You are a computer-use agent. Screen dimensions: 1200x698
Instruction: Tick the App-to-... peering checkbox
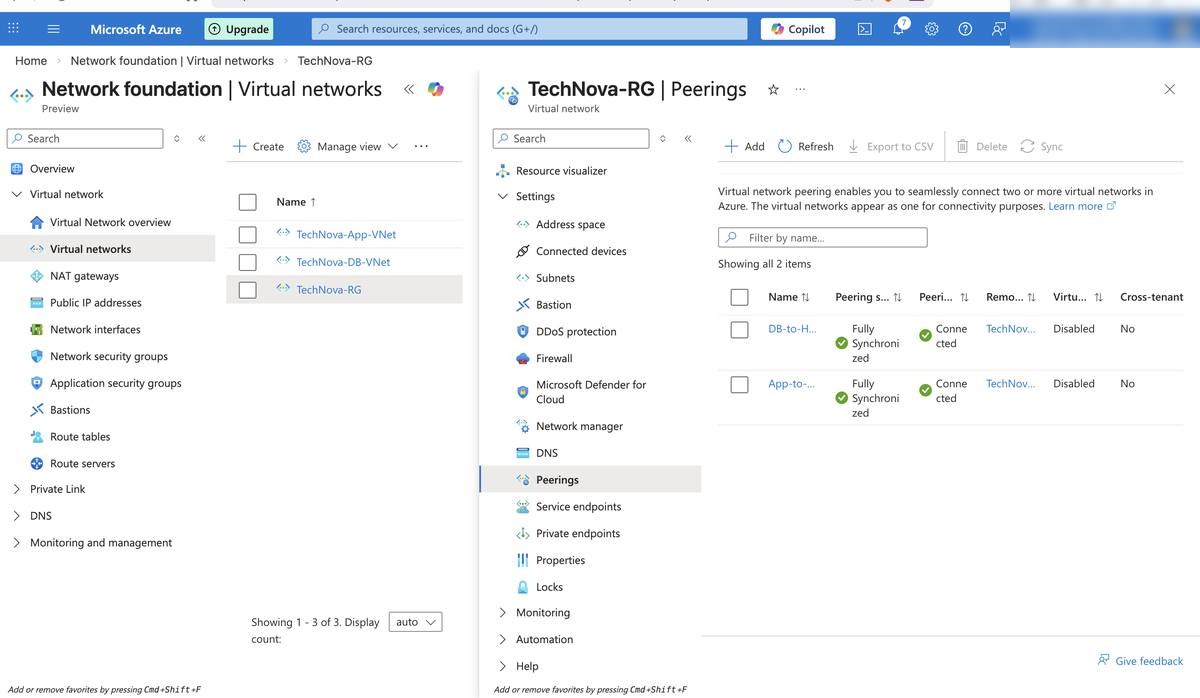740,385
